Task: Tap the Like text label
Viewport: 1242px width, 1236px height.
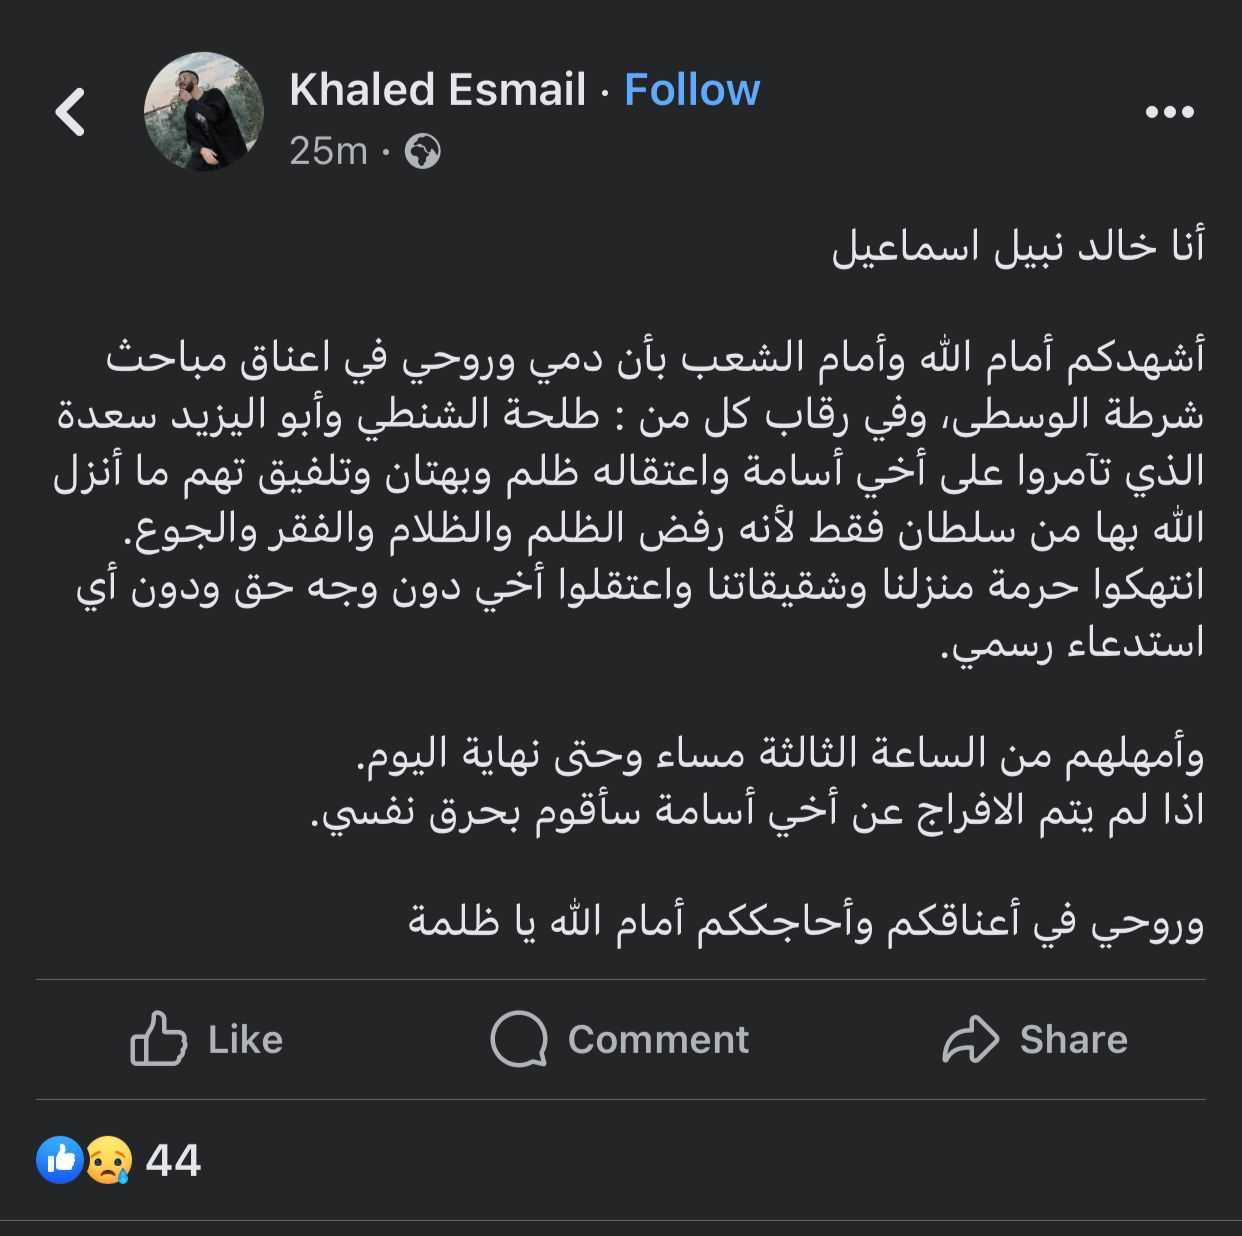Action: click(x=245, y=1040)
